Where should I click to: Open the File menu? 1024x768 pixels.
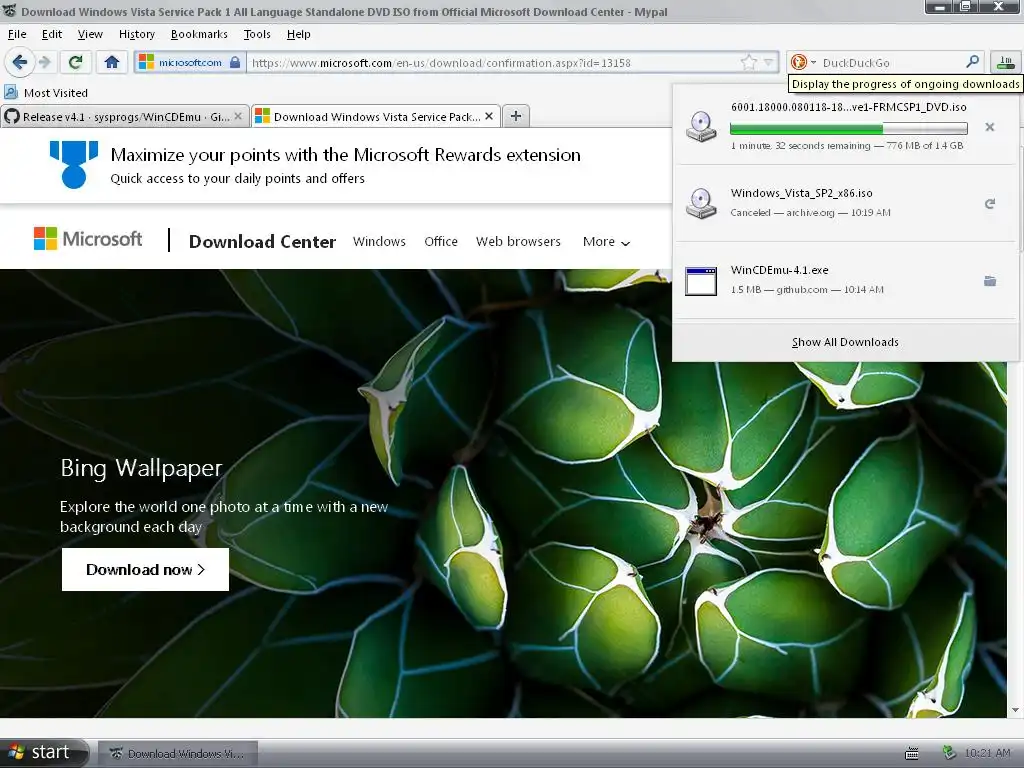[x=17, y=34]
